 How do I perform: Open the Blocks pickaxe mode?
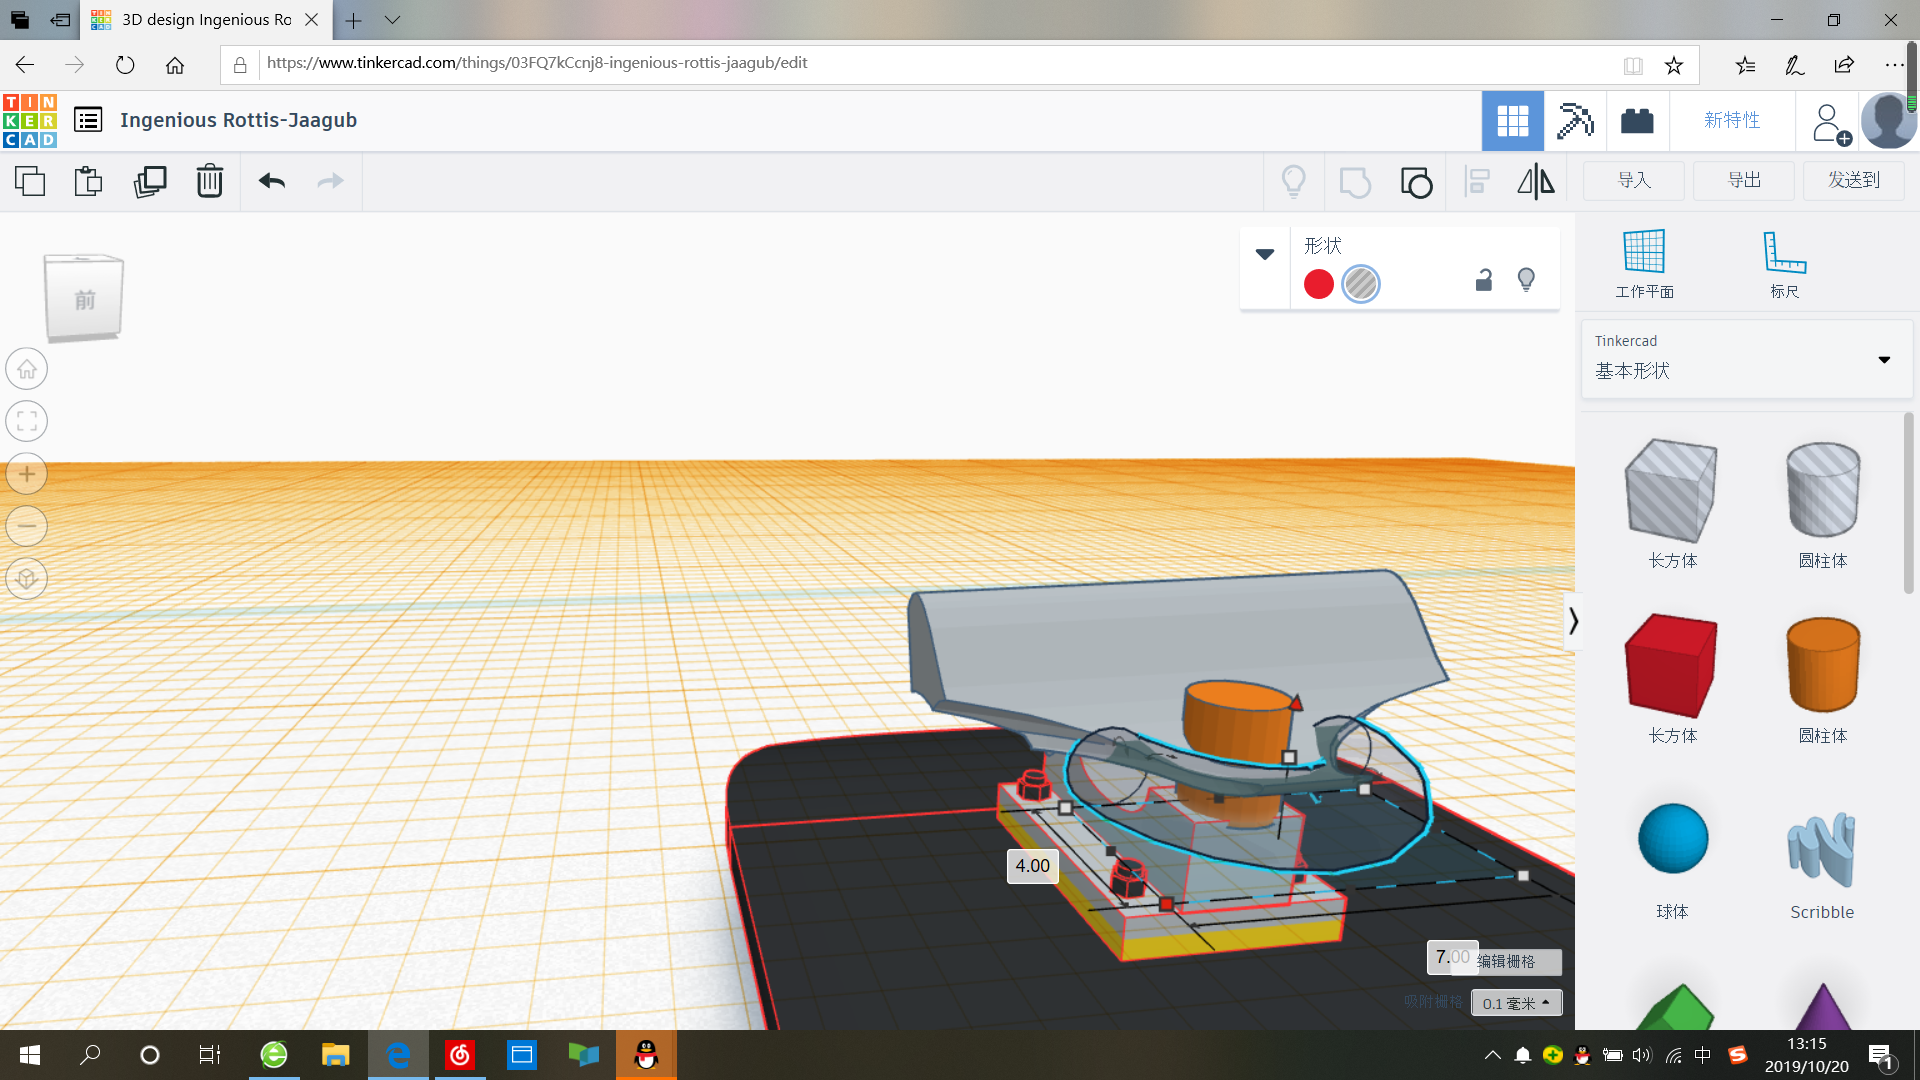pyautogui.click(x=1575, y=121)
